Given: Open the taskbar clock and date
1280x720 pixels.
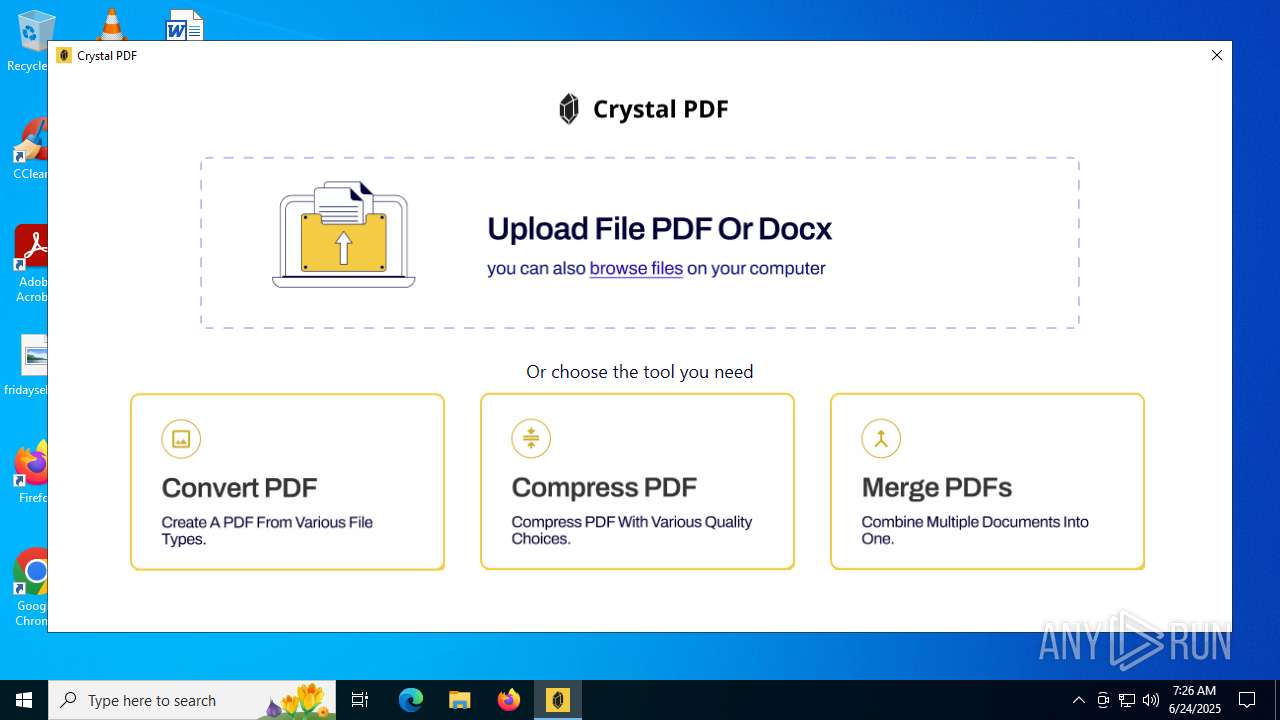Looking at the screenshot, I should 1196,700.
